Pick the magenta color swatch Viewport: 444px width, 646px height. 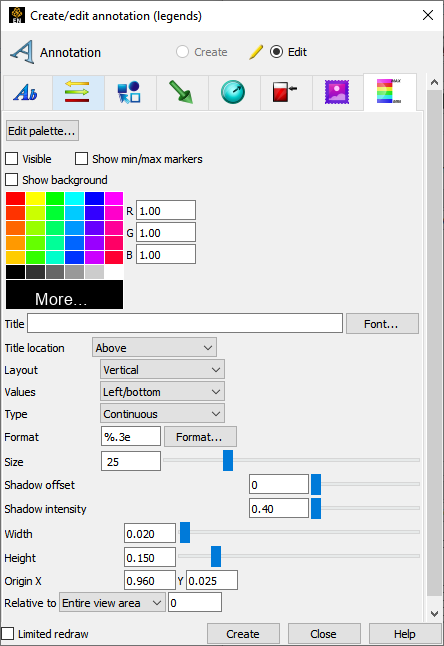[114, 199]
